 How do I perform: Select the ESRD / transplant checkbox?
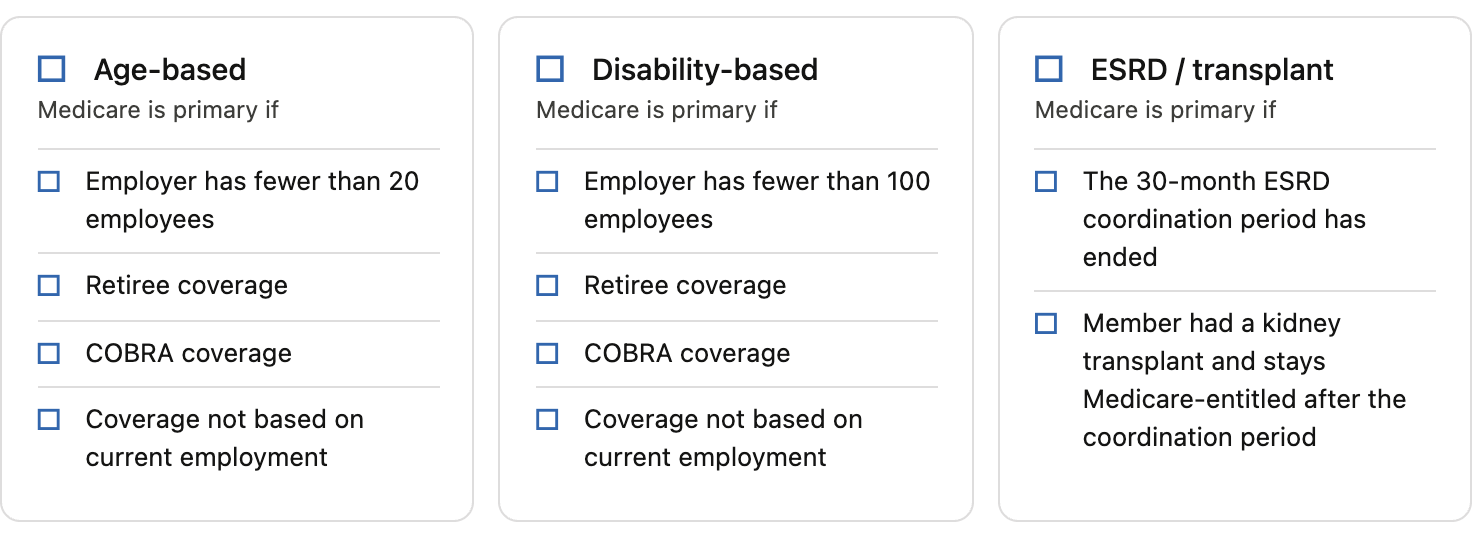coord(1048,69)
